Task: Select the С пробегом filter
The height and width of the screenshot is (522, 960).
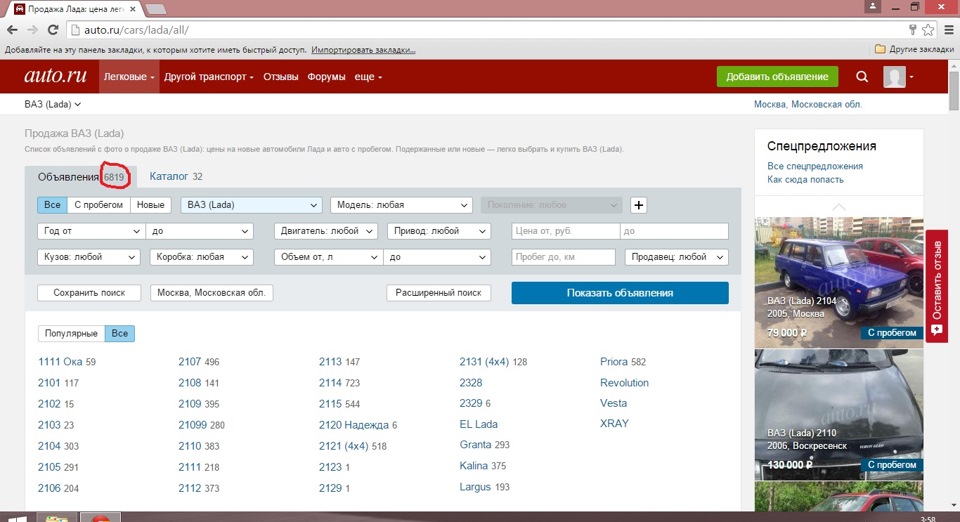Action: tap(99, 205)
